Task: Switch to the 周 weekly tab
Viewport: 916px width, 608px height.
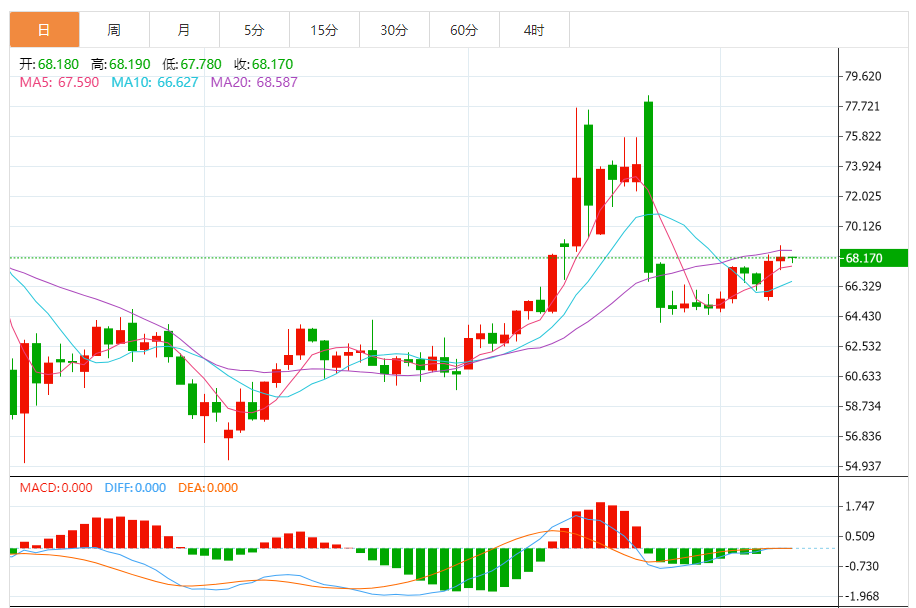Action: [114, 30]
